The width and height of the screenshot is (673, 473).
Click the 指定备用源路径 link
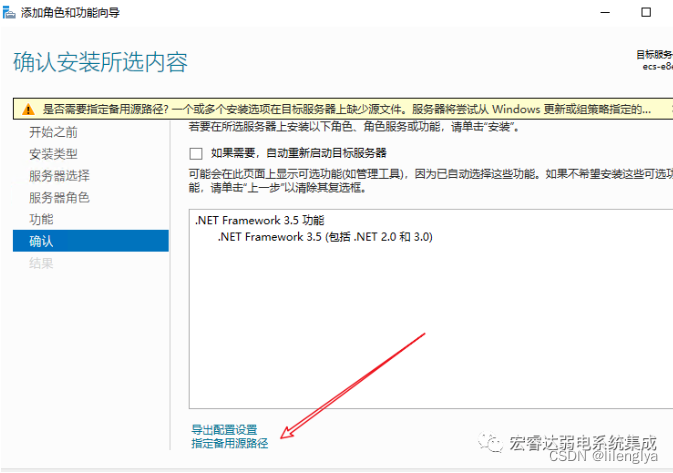click(230, 443)
